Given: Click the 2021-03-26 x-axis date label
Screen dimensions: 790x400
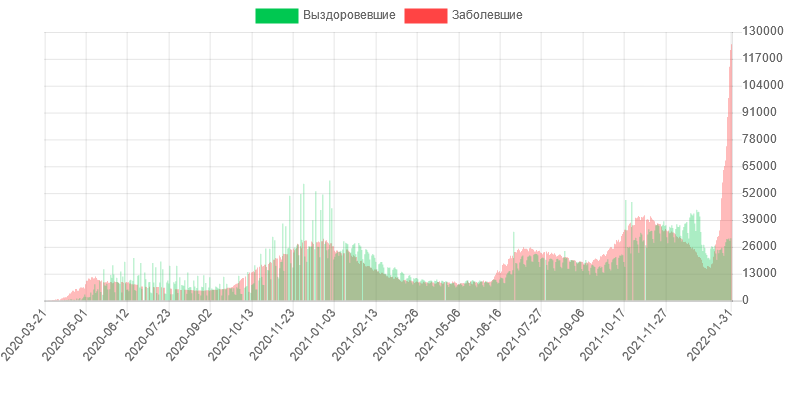Looking at the screenshot, I should tap(398, 335).
